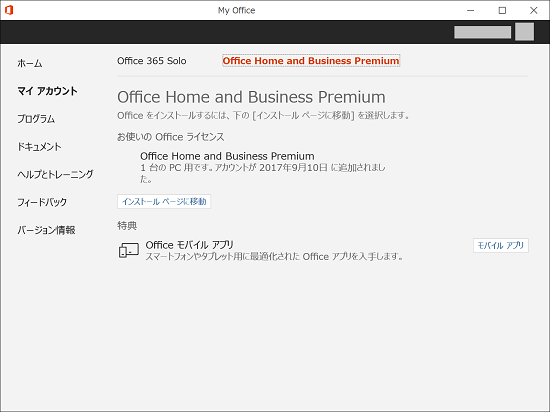Open バージョン情報 in the sidebar
Image resolution: width=550 pixels, height=412 pixels.
click(x=46, y=230)
